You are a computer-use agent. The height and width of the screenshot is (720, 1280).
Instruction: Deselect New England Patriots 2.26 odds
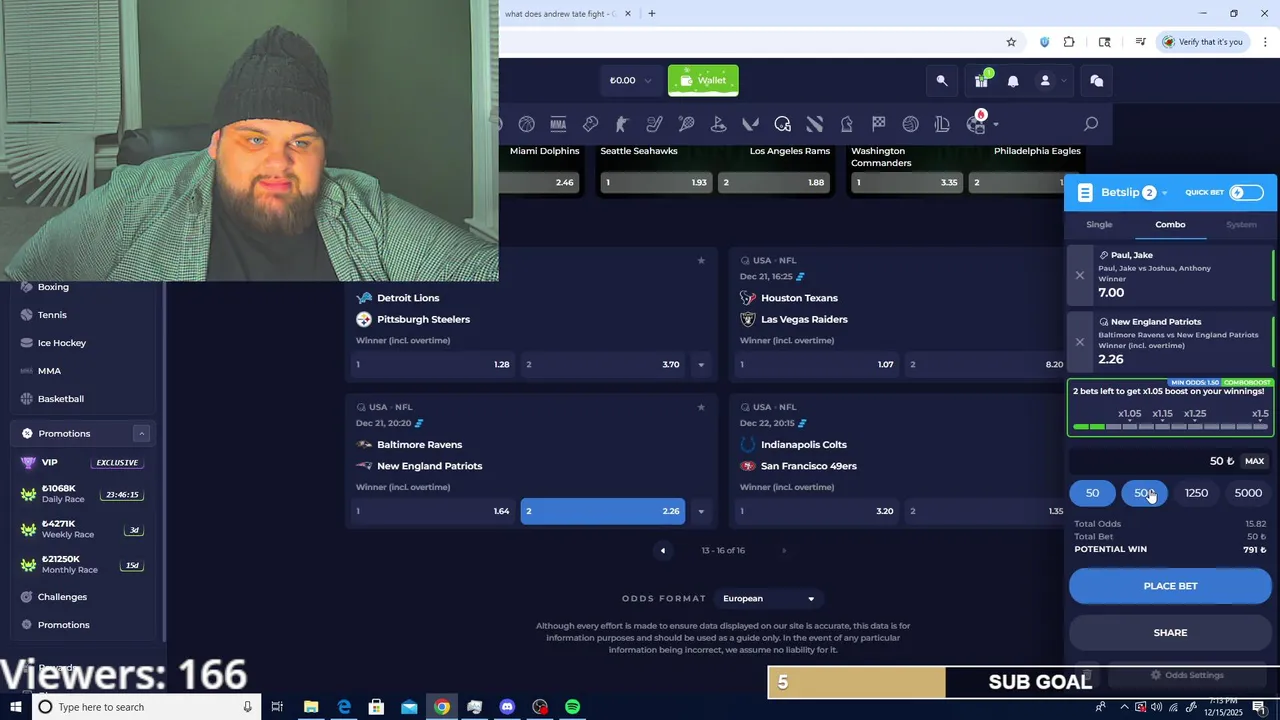602,511
